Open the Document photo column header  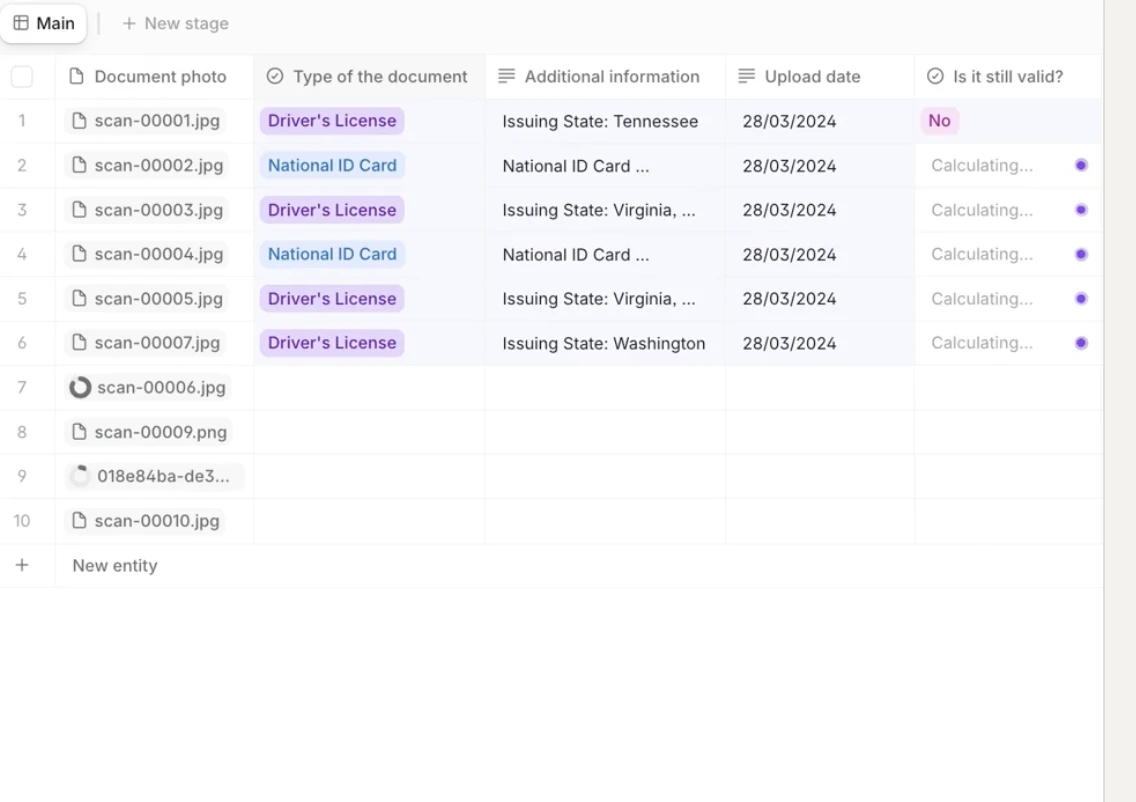pyautogui.click(x=154, y=76)
